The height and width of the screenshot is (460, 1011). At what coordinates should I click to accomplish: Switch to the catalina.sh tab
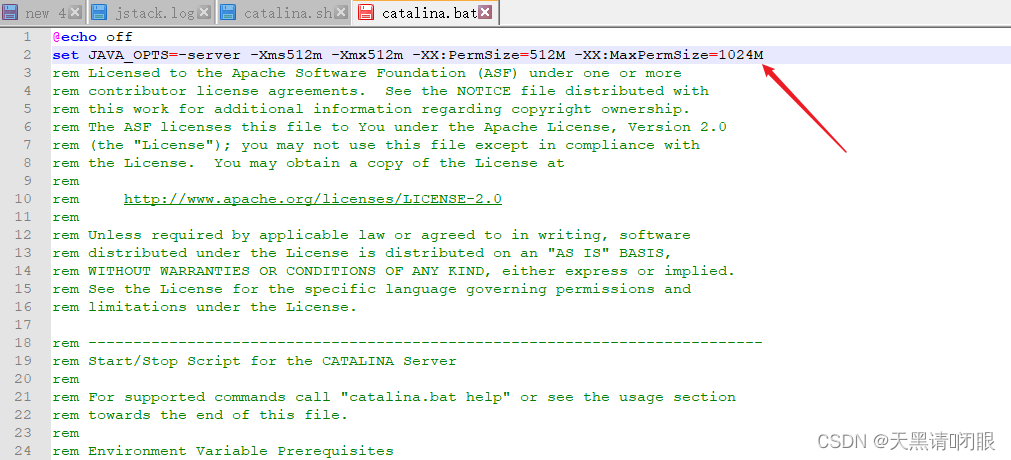pos(286,13)
